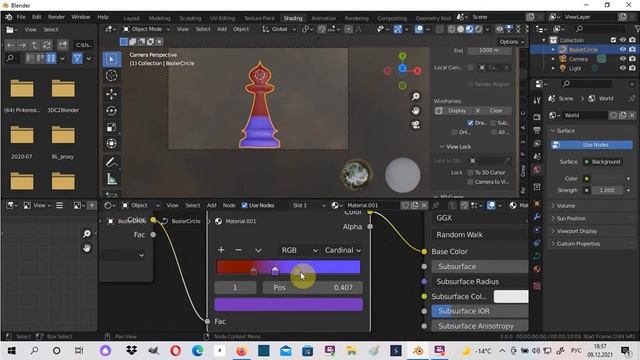Expand the Viewport Display panel
The height and width of the screenshot is (360, 640).
pos(576,231)
